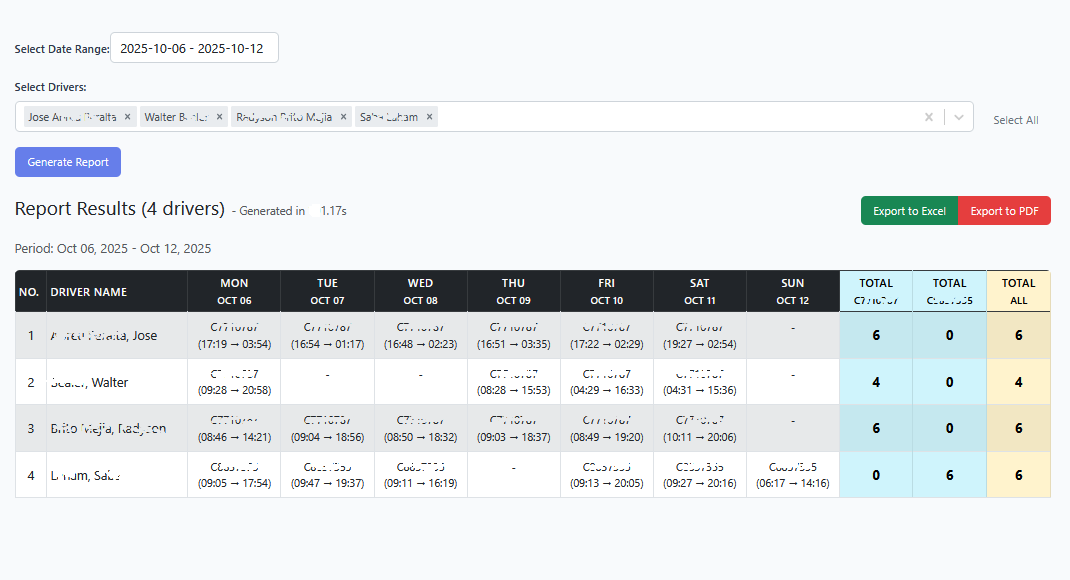Click the SUN OCT 12 column header
The height and width of the screenshot is (580, 1070).
coord(792,291)
